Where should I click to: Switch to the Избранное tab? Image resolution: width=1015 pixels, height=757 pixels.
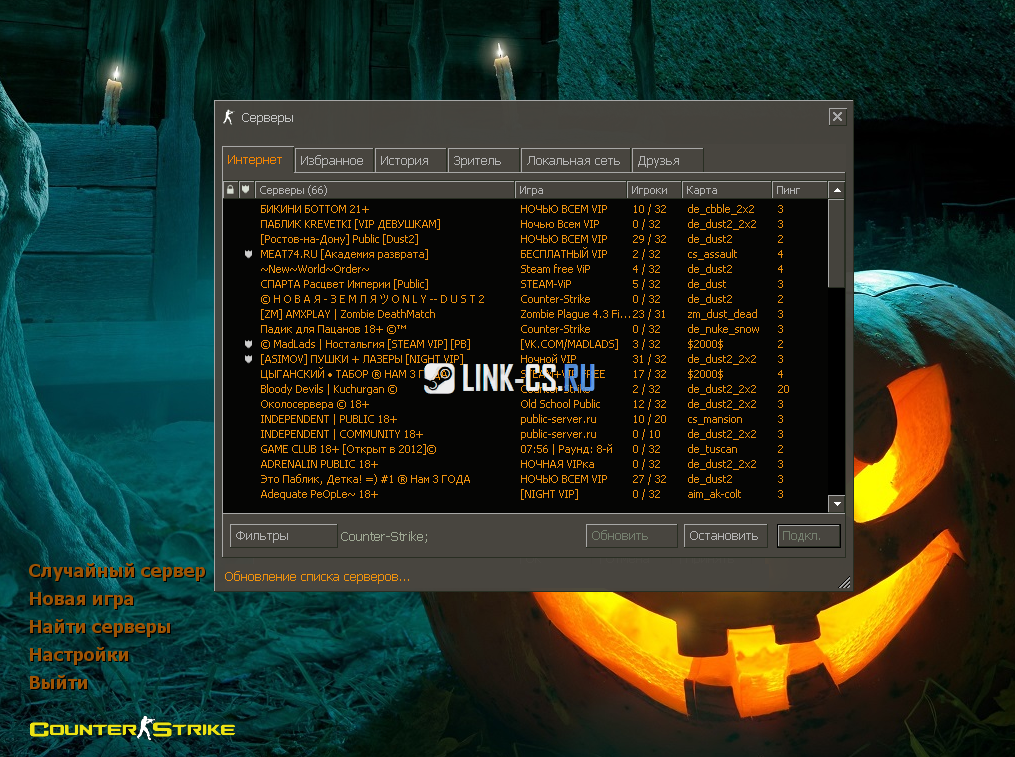point(333,160)
